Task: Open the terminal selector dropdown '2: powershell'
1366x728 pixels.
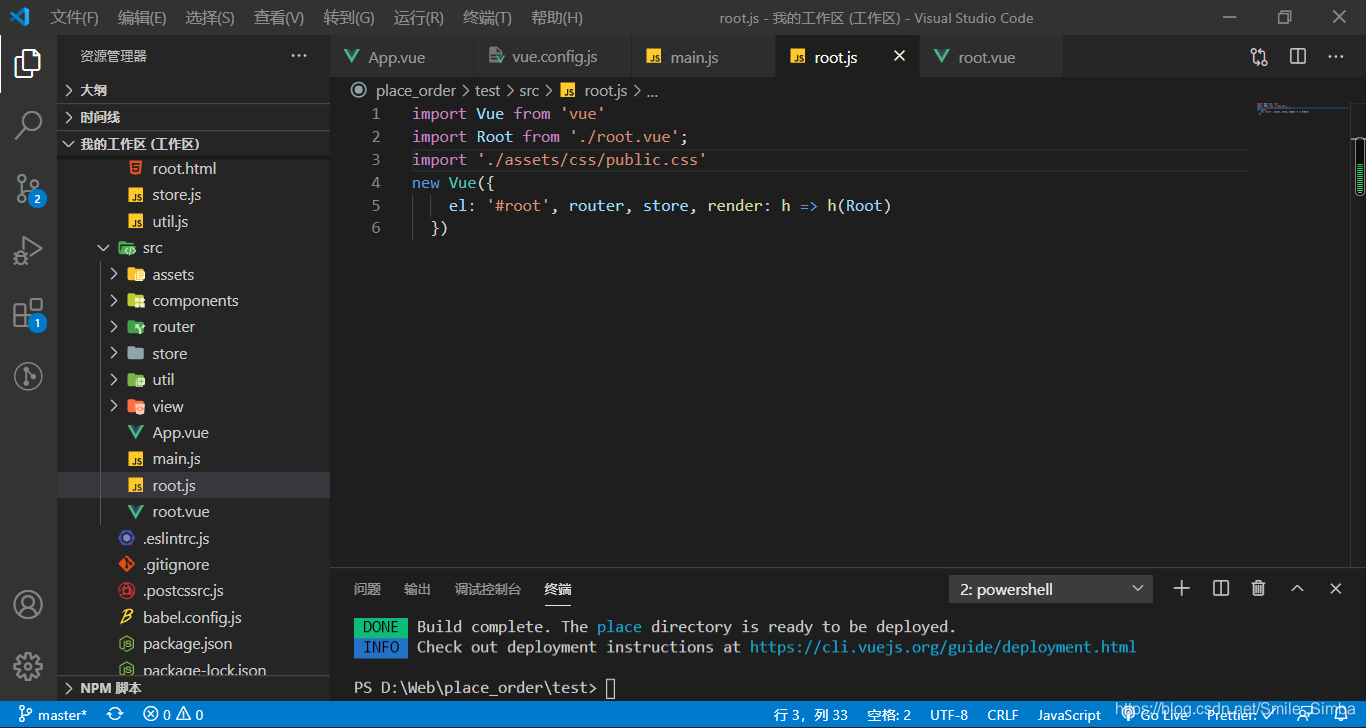Action: 1050,589
